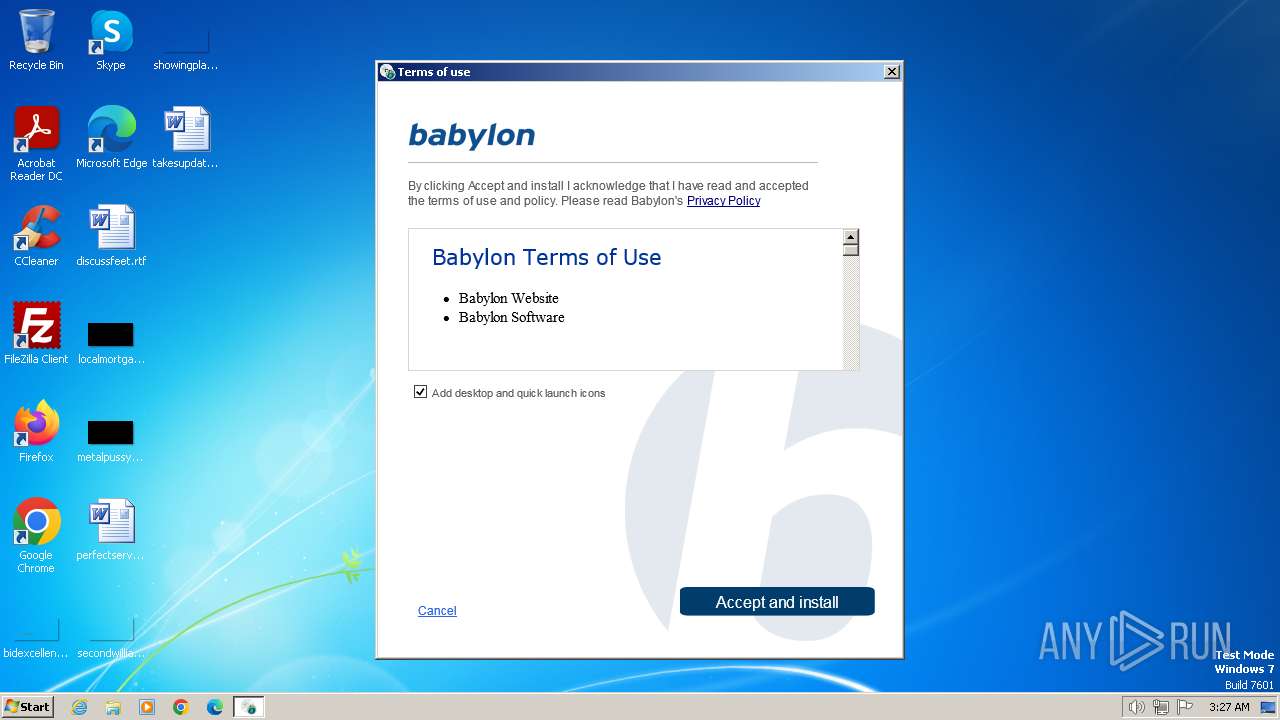This screenshot has width=1280, height=720.
Task: Open Chrome from the taskbar
Action: point(181,707)
